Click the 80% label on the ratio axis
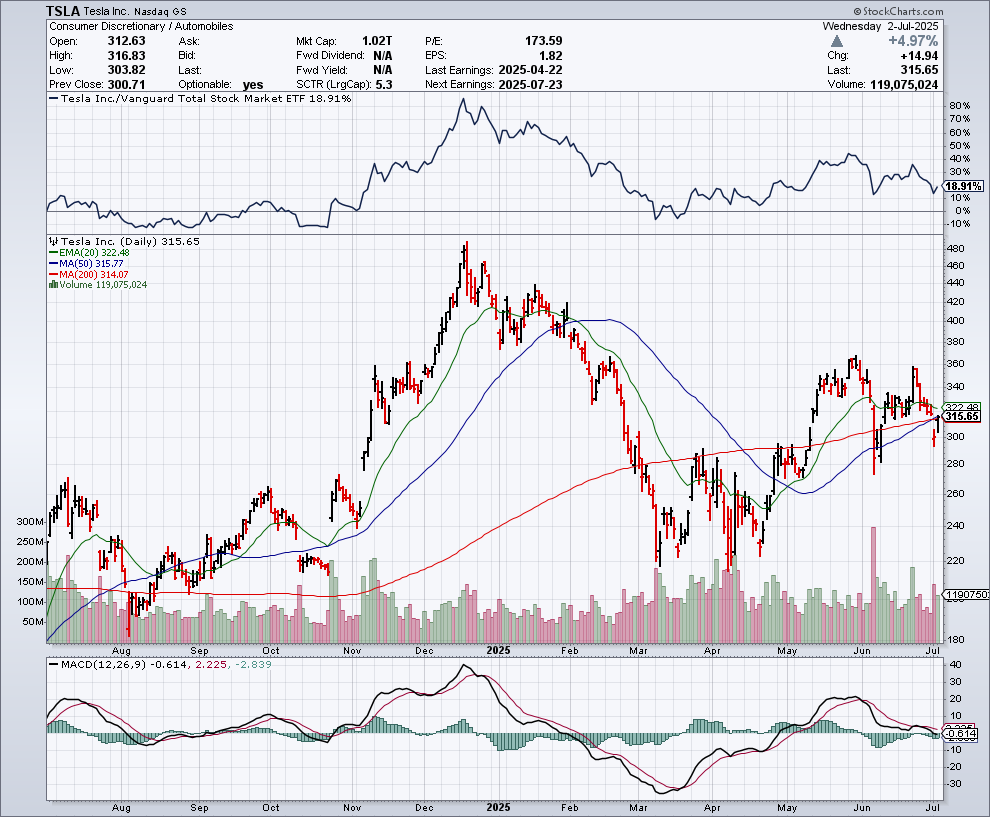 tap(960, 105)
